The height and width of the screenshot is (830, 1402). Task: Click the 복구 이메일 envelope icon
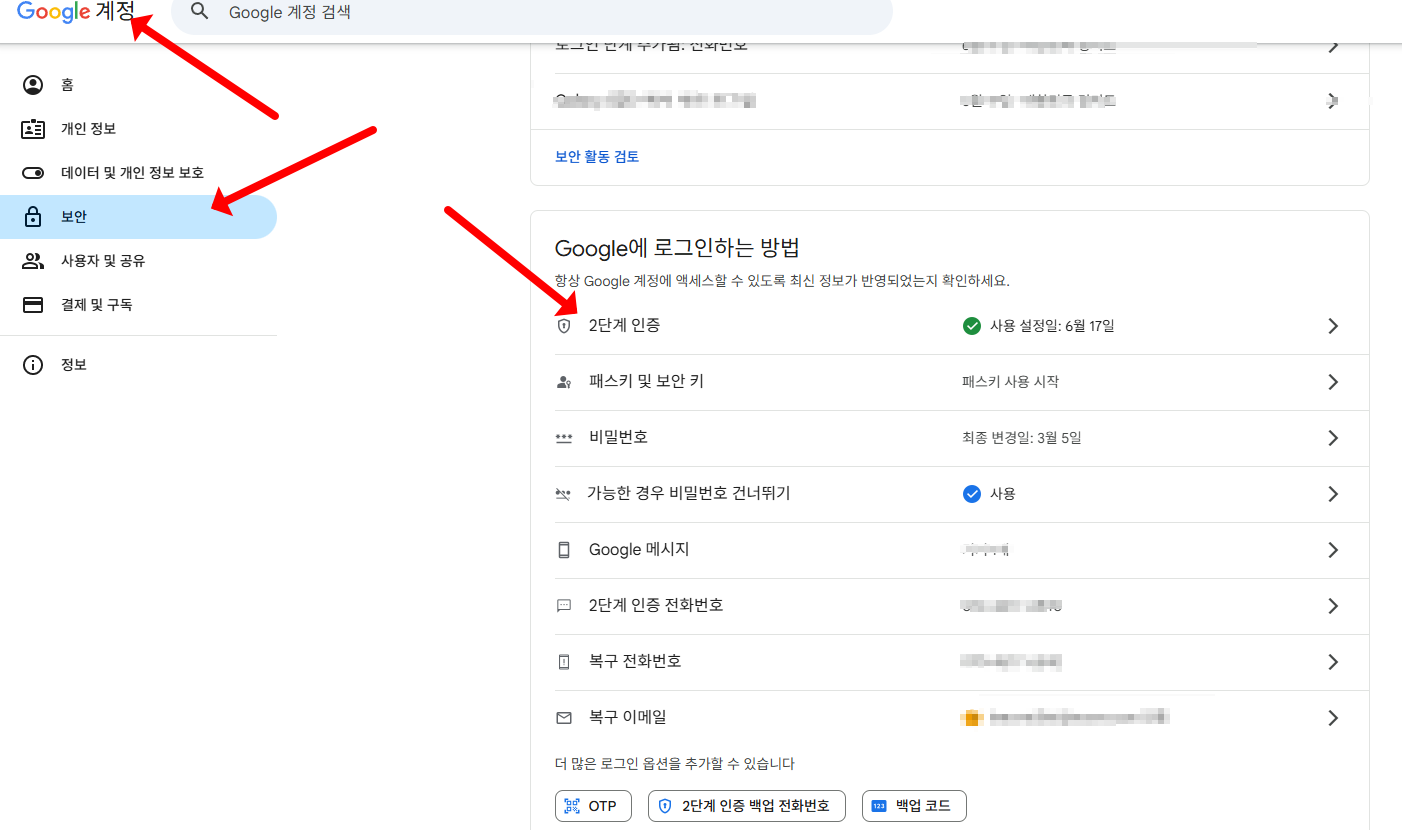tap(564, 718)
